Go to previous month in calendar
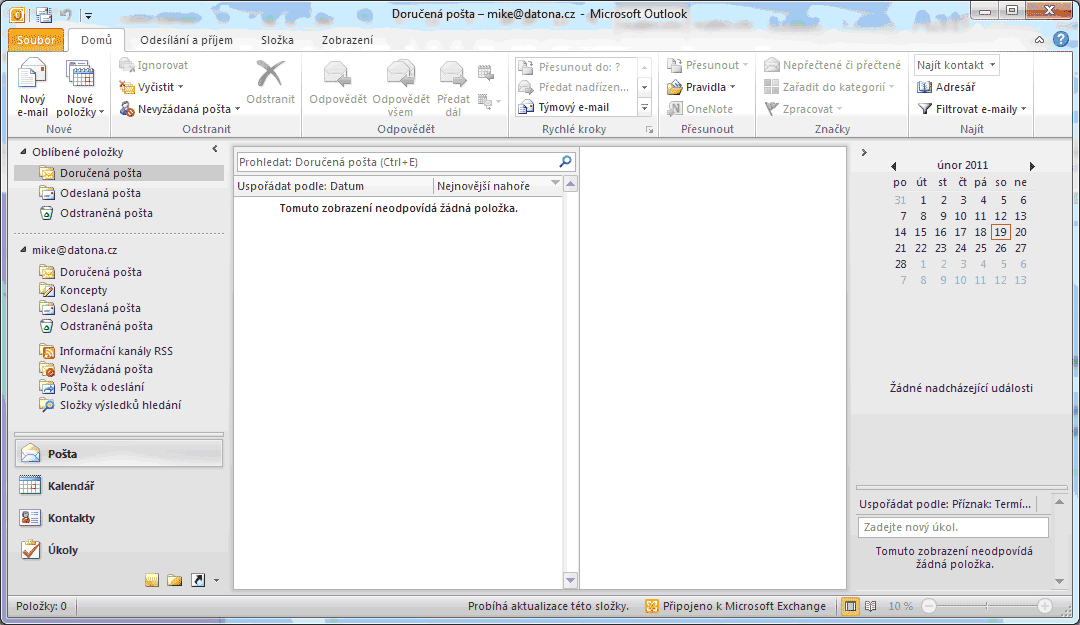1080x625 pixels. (893, 166)
